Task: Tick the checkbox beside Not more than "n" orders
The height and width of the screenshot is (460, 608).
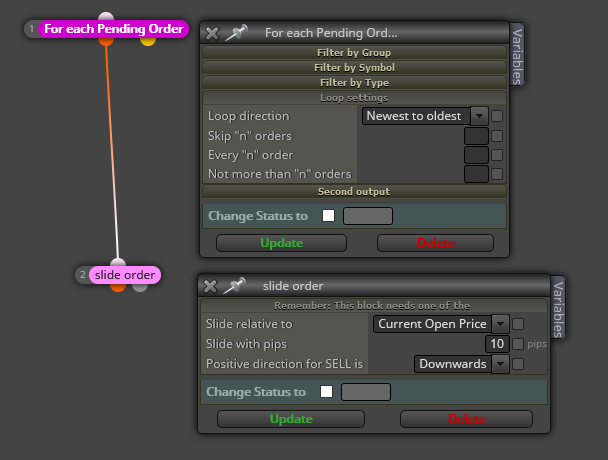Action: pyautogui.click(x=497, y=174)
